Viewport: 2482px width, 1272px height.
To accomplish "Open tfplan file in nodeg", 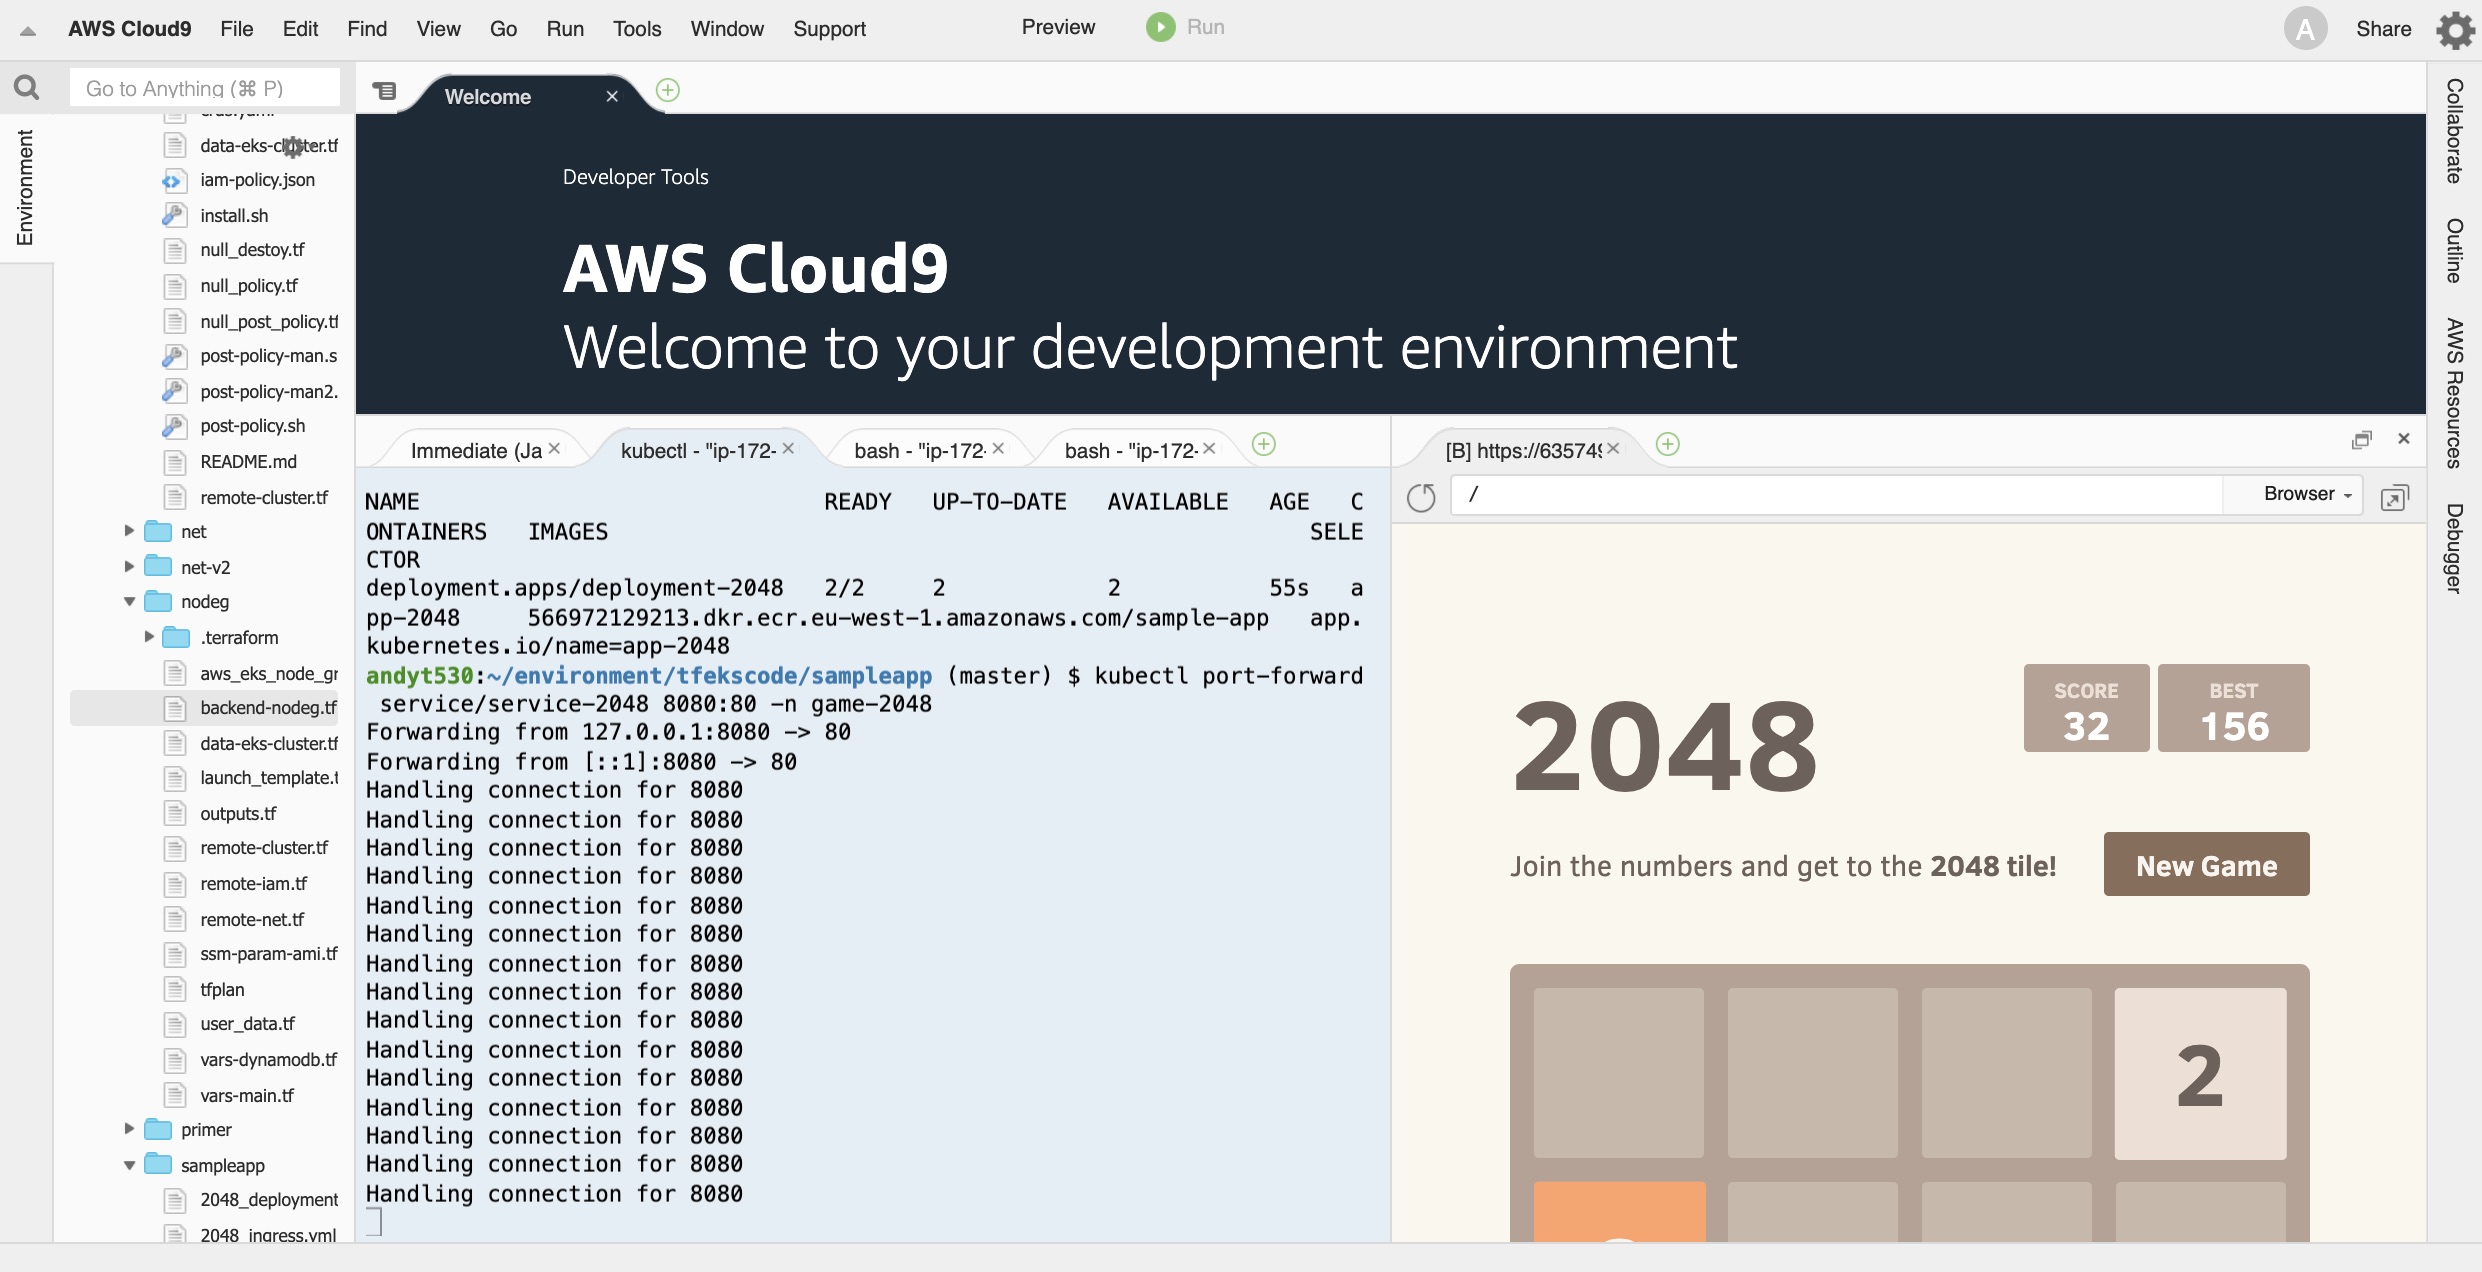I will [x=222, y=989].
